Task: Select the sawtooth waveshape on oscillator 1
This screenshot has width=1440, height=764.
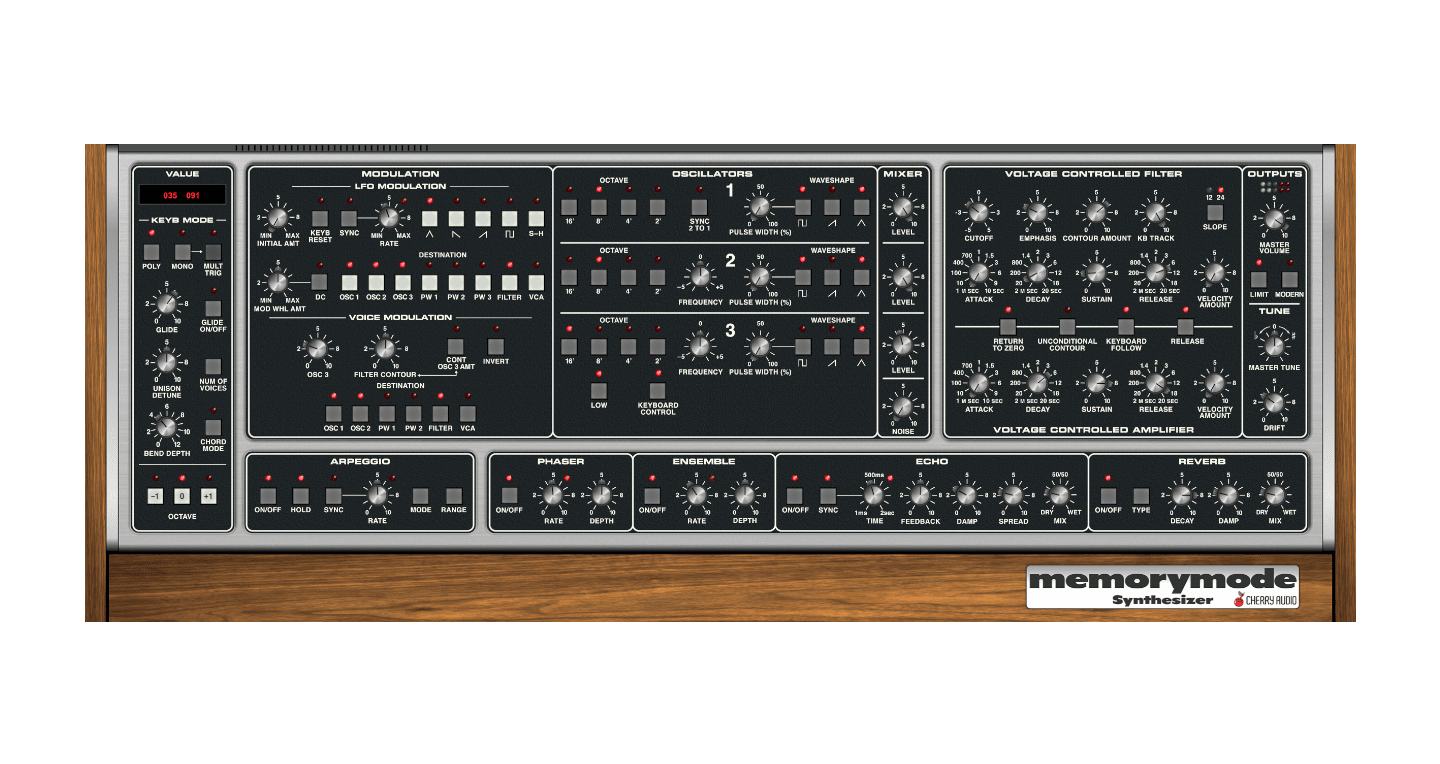Action: coord(832,207)
